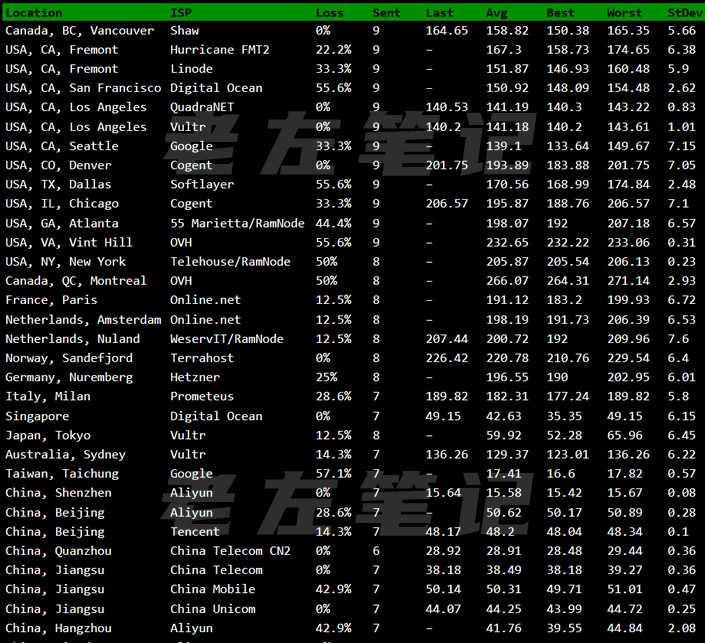Click Digital Ocean San Francisco Best 148.09
Screen dimensions: 705x643
point(568,88)
